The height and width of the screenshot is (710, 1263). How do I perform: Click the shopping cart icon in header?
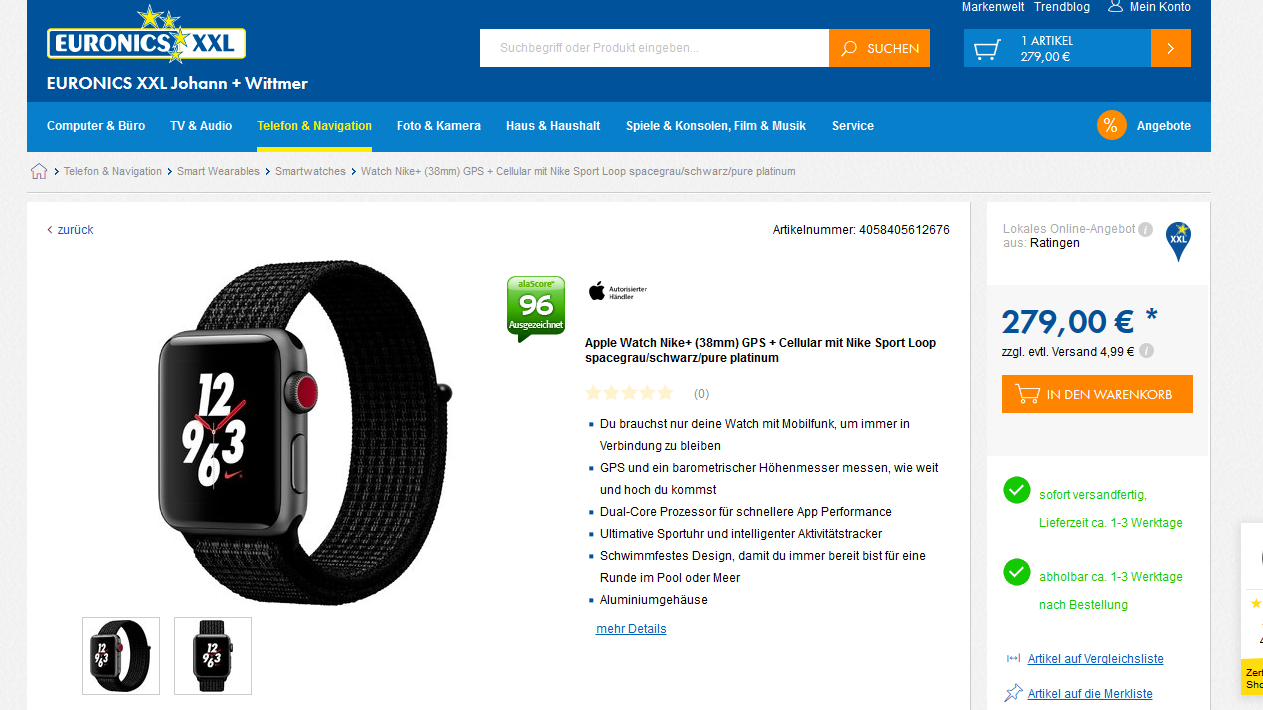[987, 49]
